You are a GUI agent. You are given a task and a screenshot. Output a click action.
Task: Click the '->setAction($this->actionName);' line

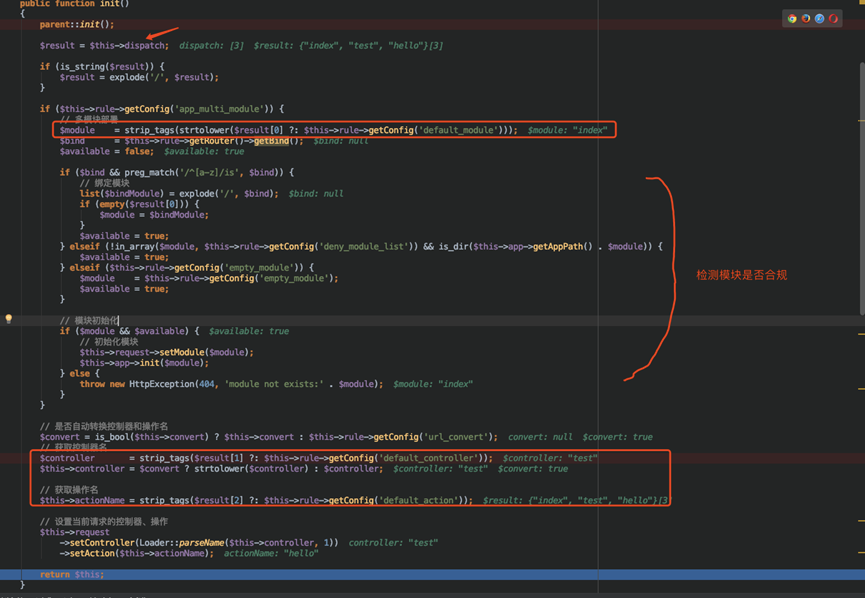[137, 553]
